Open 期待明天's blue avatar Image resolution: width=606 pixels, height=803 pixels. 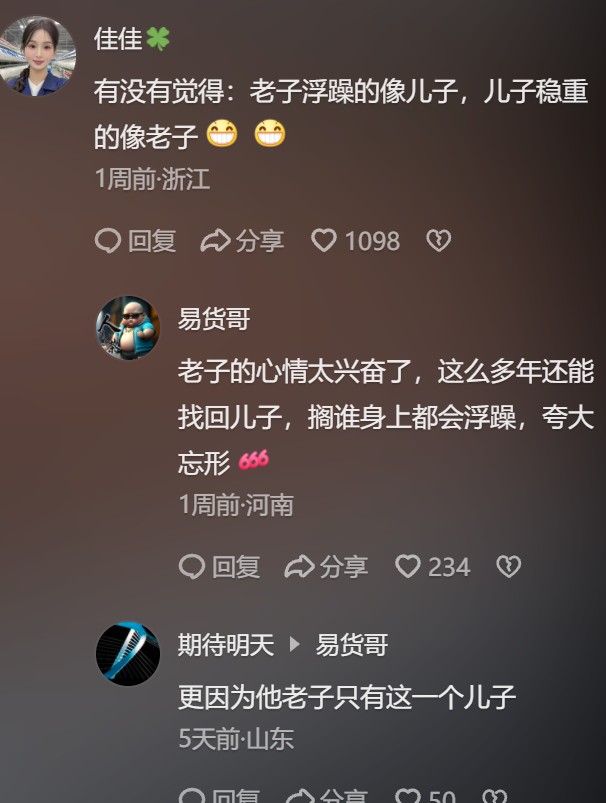(x=128, y=654)
